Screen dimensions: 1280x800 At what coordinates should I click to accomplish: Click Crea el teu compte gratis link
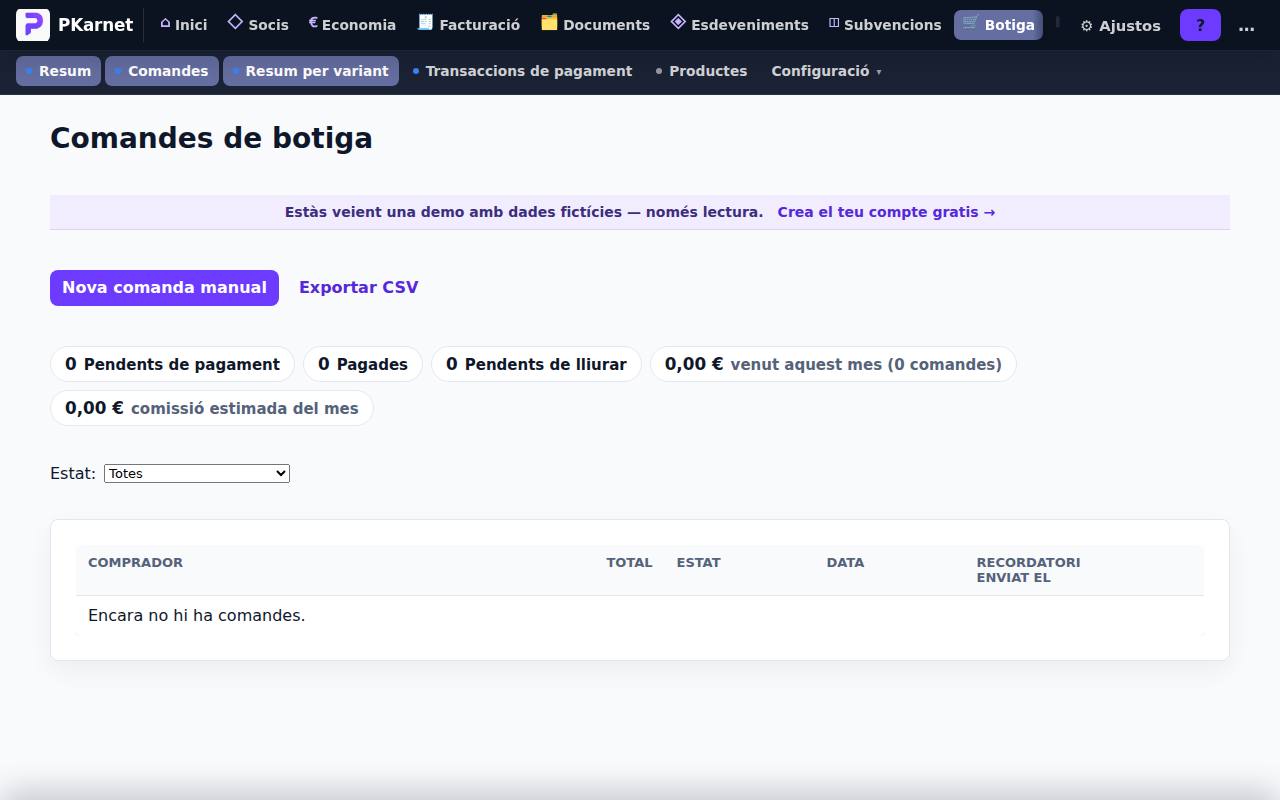coord(886,212)
